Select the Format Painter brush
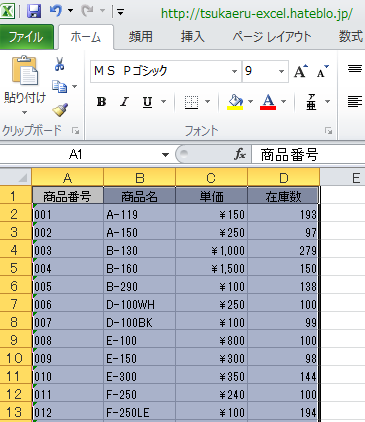This screenshot has width=365, height=422. [x=60, y=110]
